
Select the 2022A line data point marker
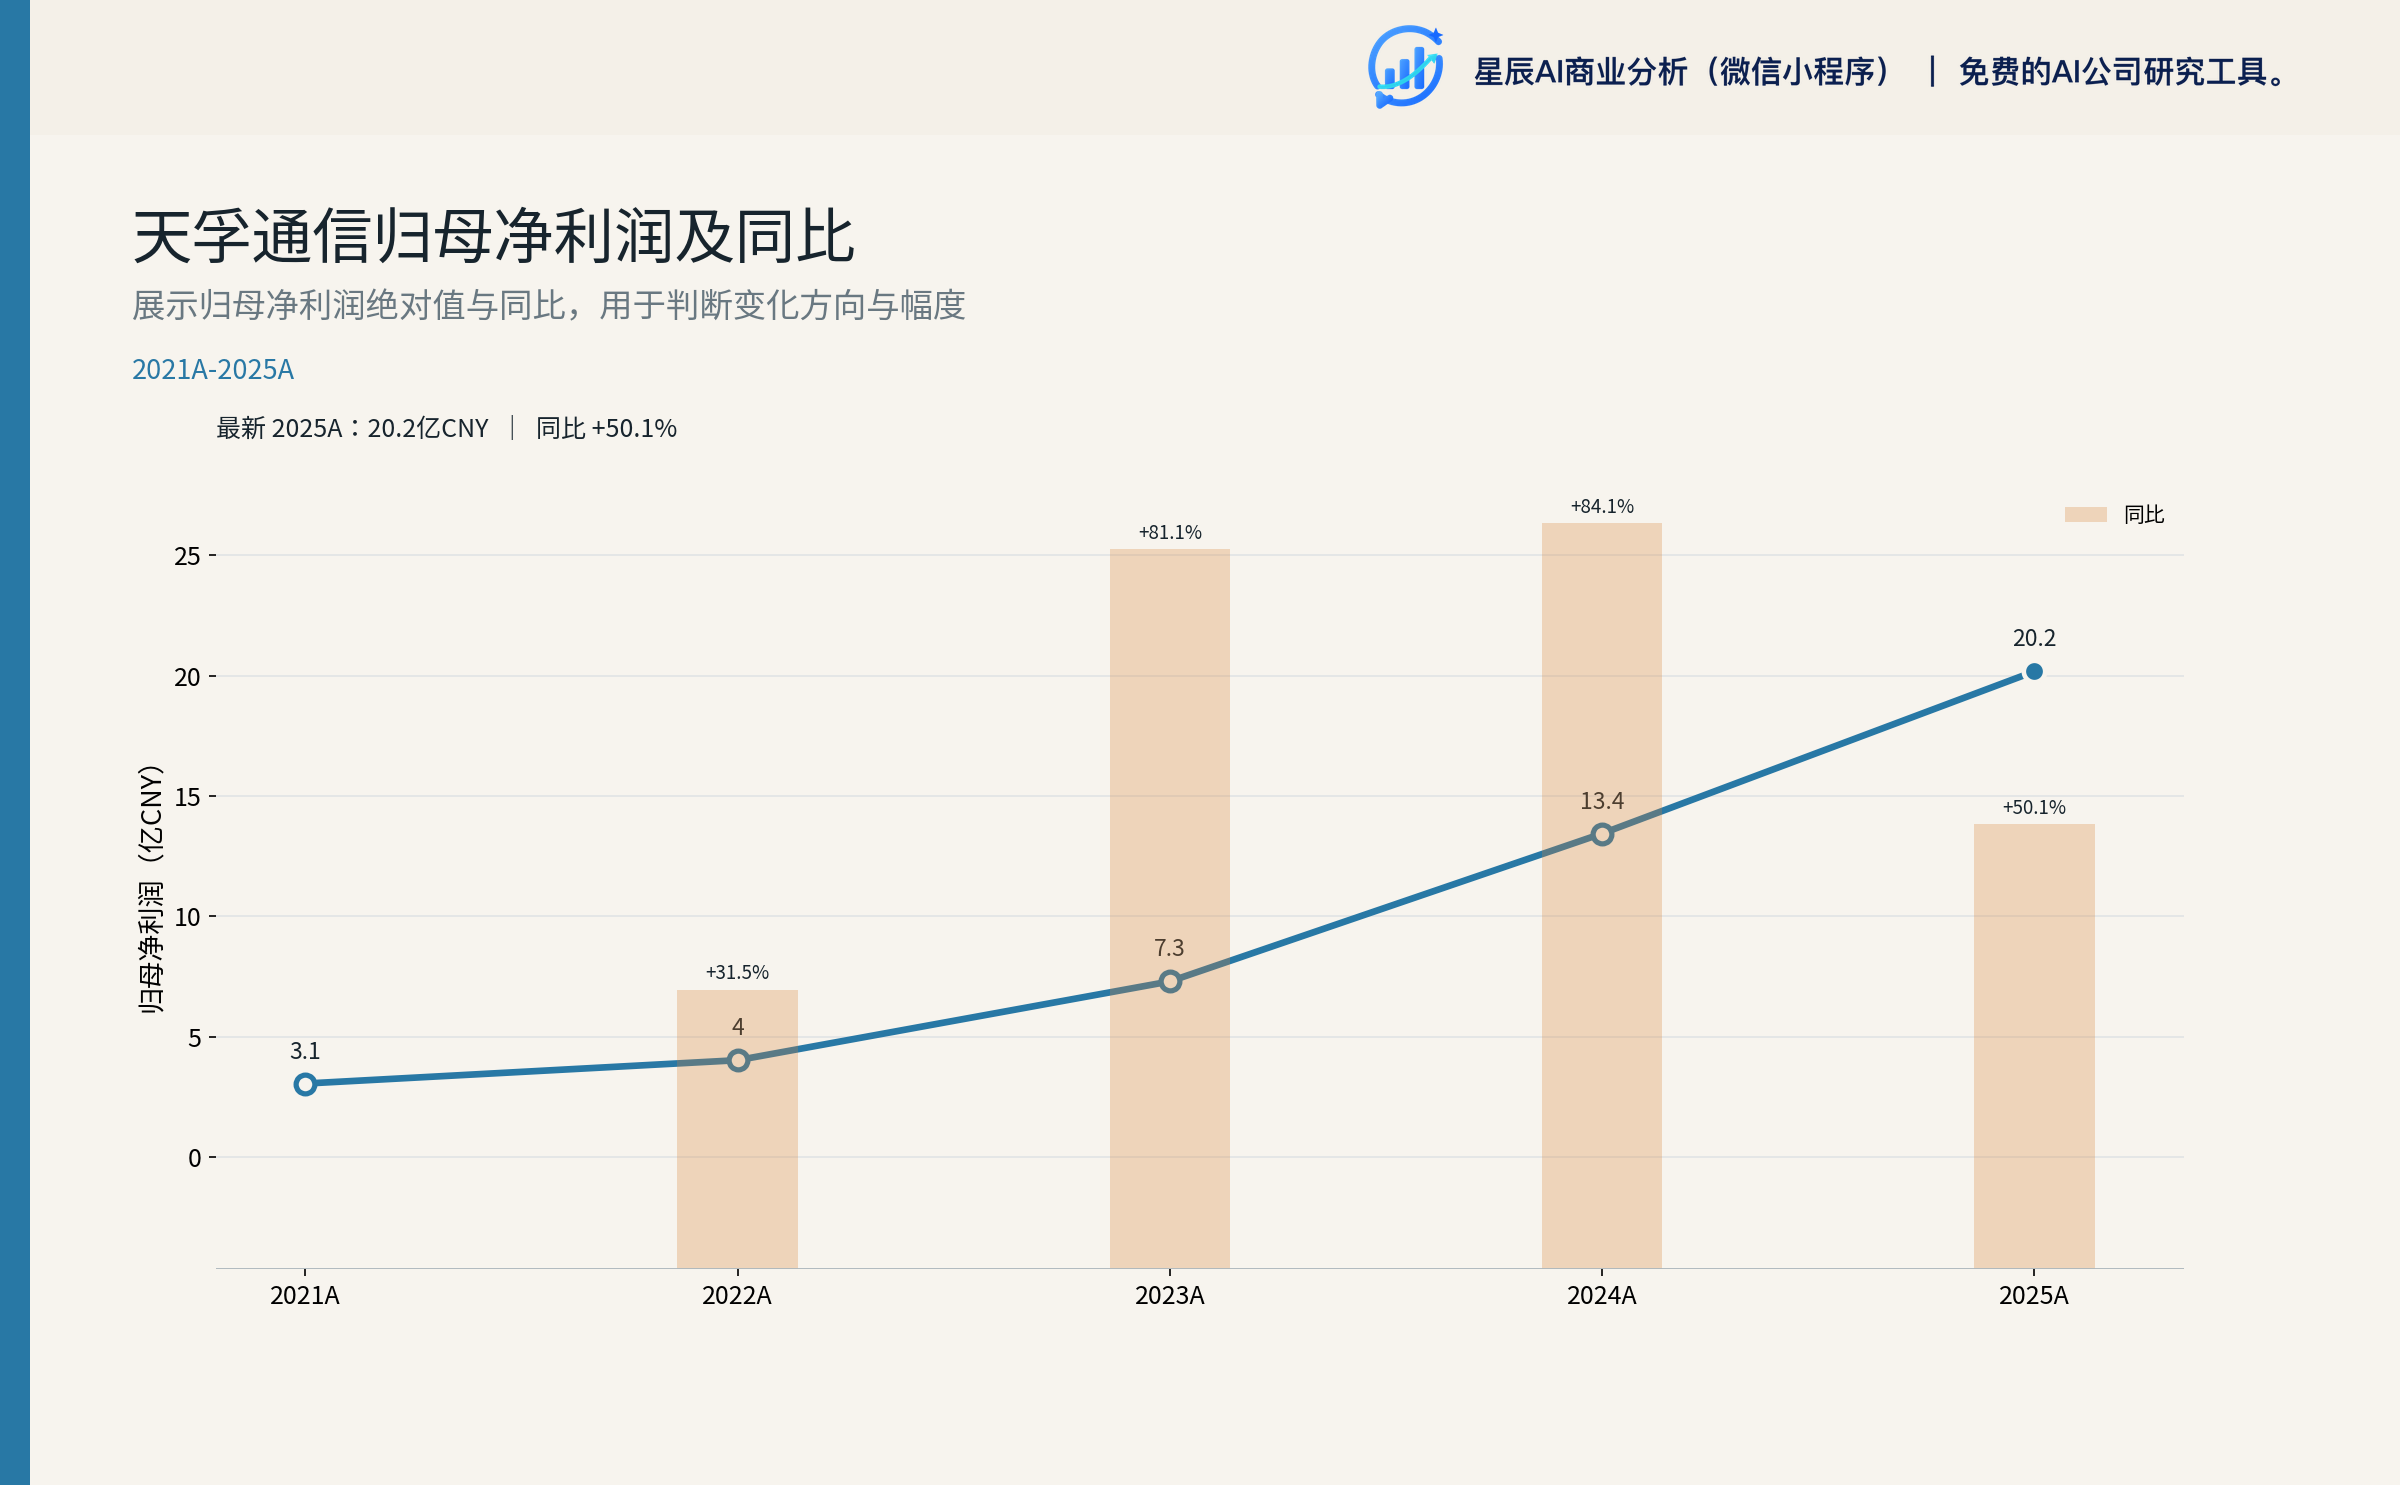[x=738, y=1060]
